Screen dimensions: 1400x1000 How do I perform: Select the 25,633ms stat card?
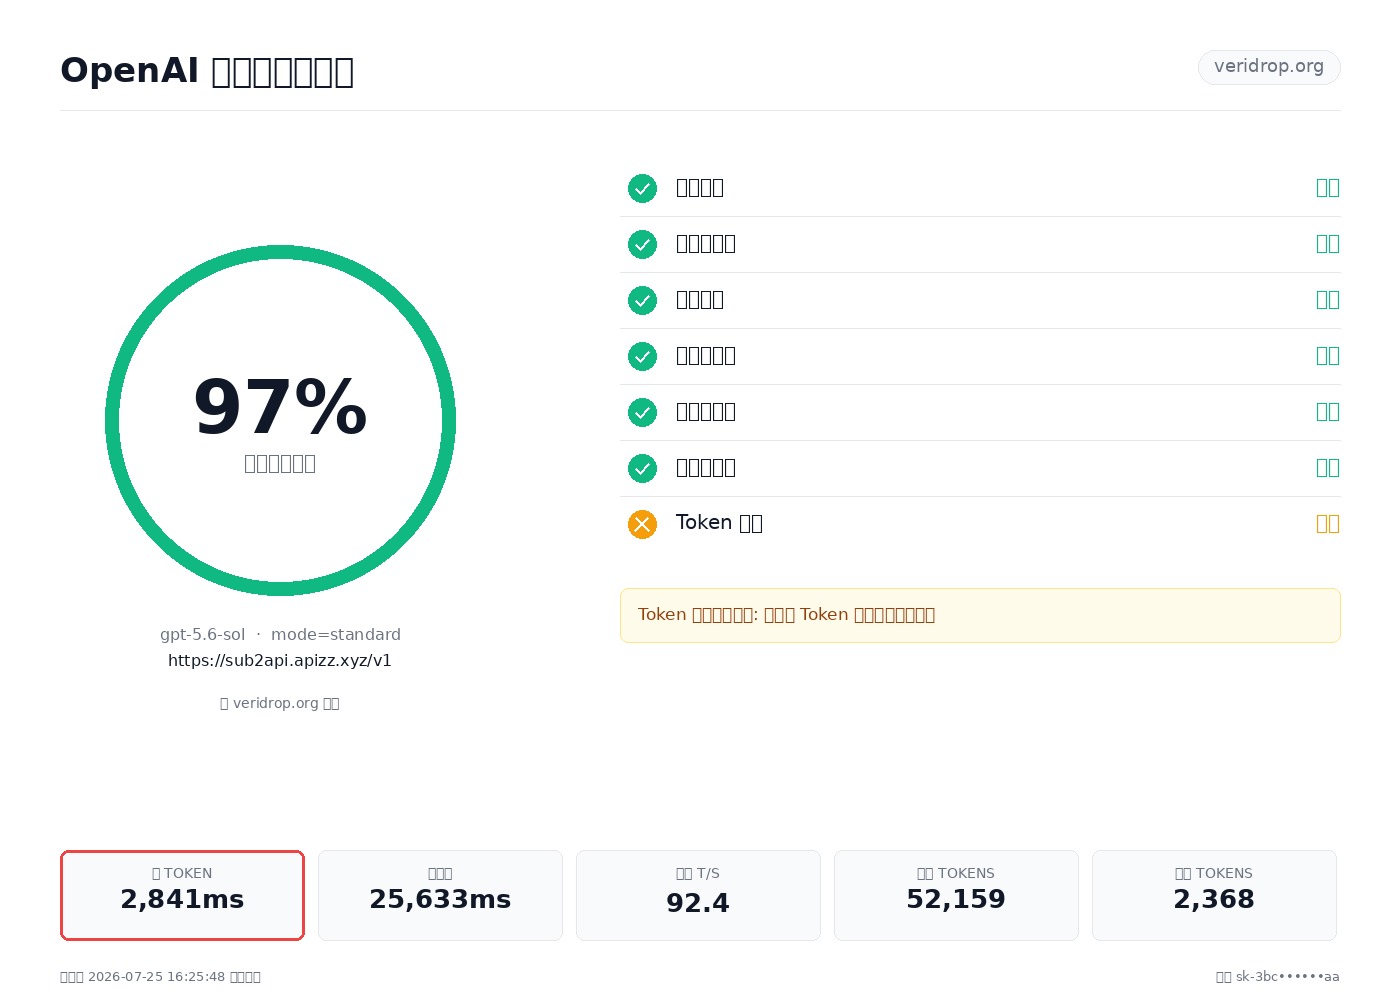(440, 895)
